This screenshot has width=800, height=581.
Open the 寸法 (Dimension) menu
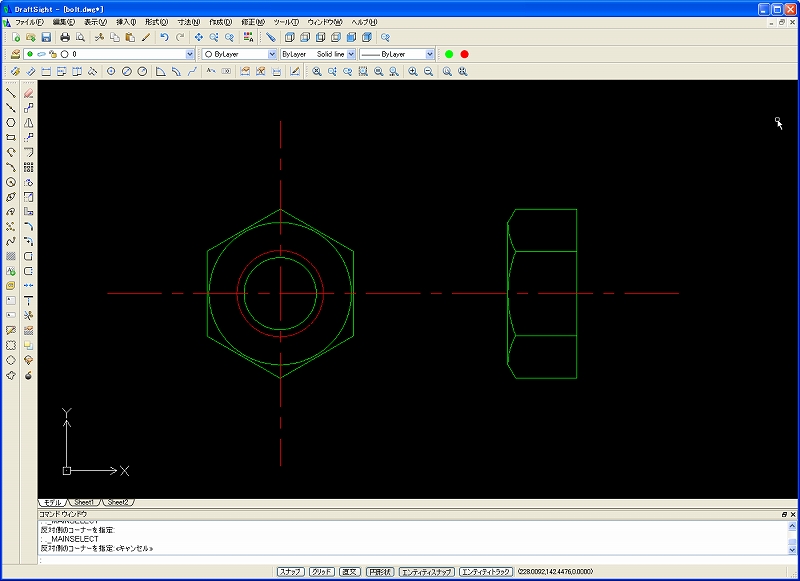coord(189,22)
